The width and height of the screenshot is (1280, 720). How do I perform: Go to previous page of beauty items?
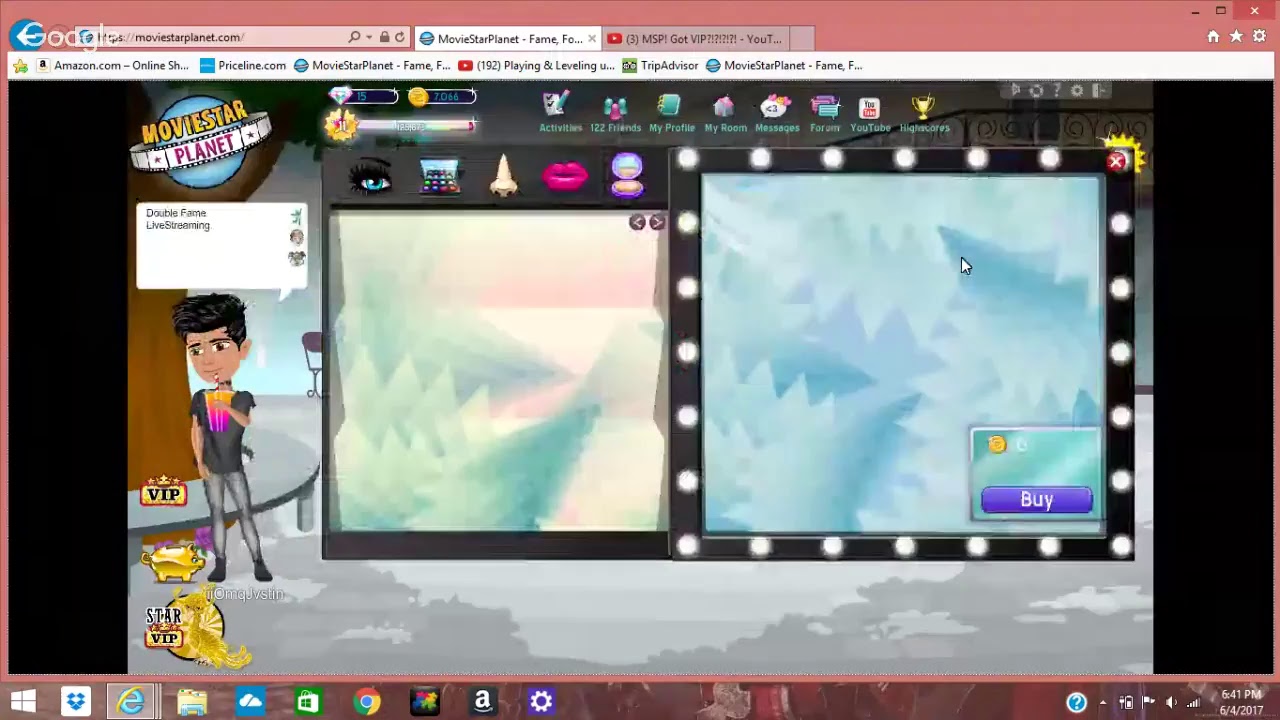click(637, 222)
